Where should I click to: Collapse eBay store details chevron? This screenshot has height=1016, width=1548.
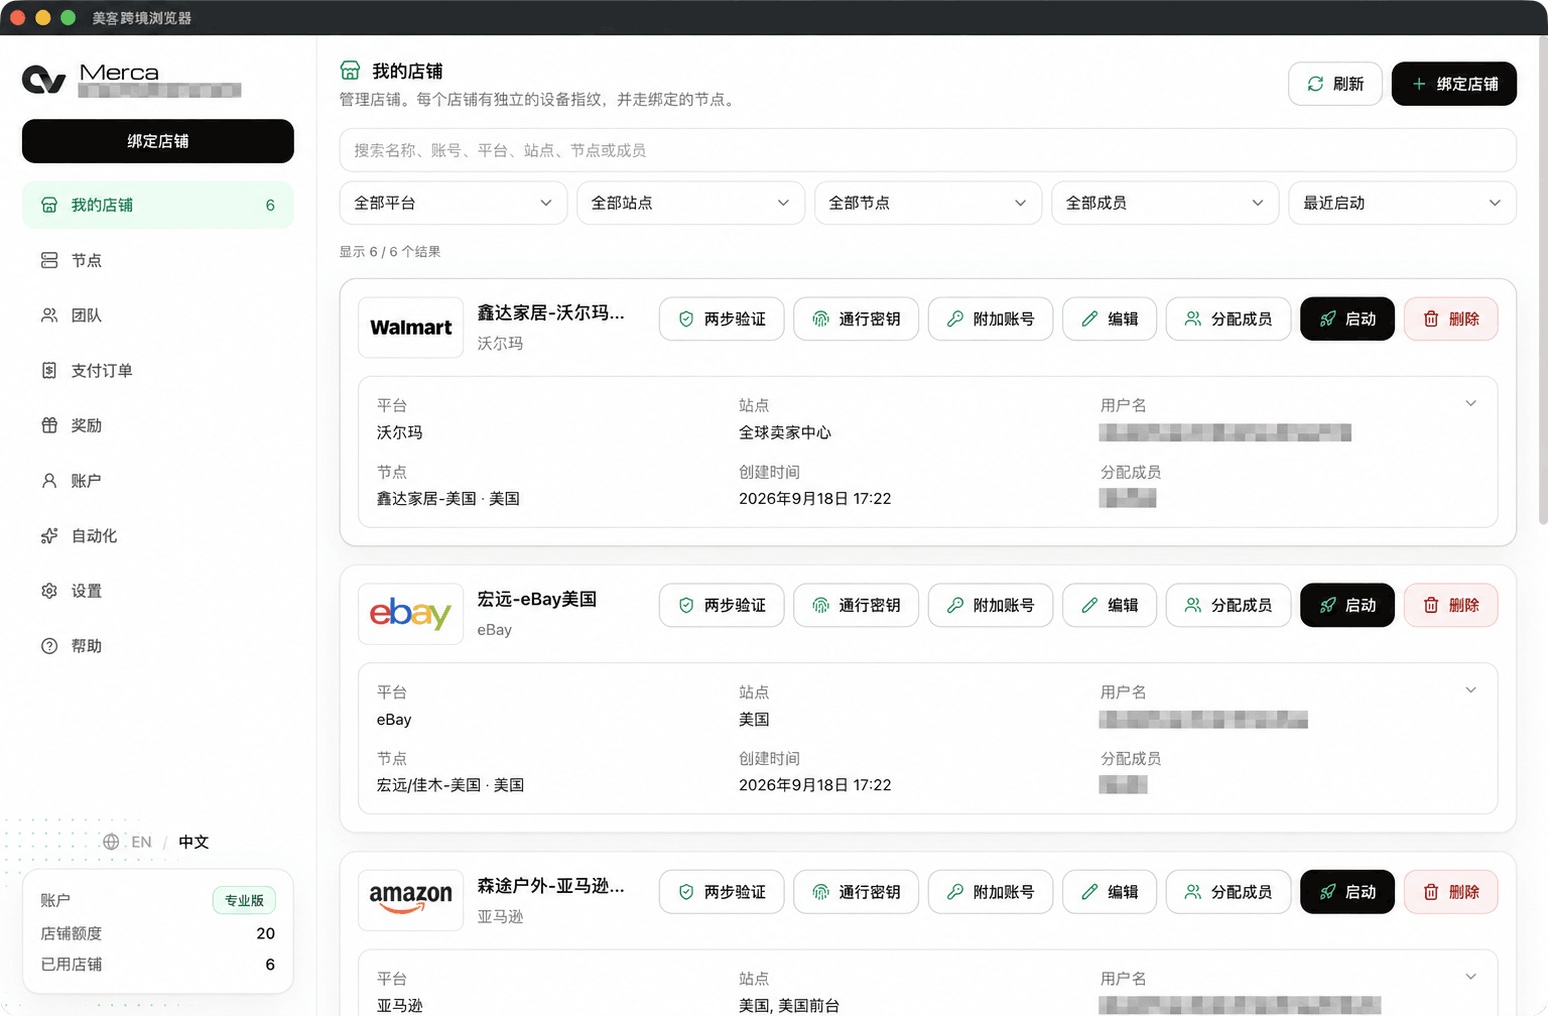[x=1471, y=690]
